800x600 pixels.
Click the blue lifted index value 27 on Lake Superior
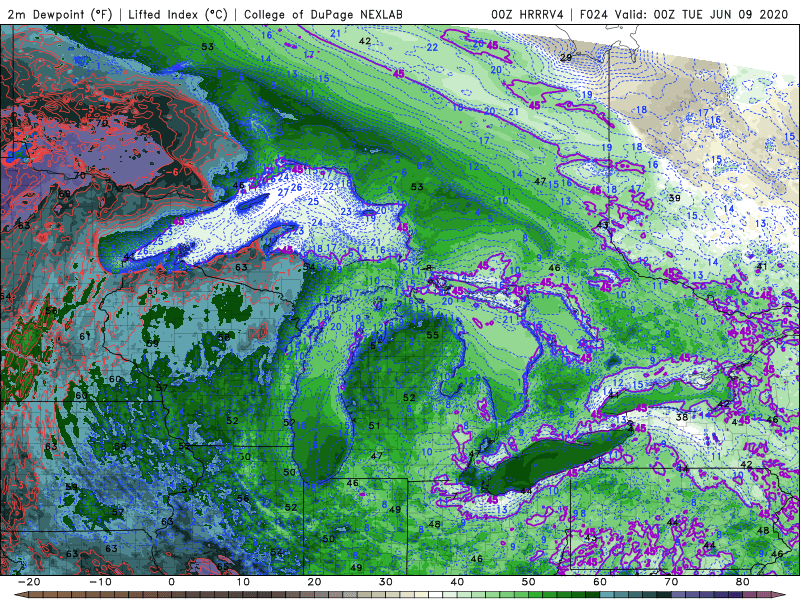pos(283,192)
